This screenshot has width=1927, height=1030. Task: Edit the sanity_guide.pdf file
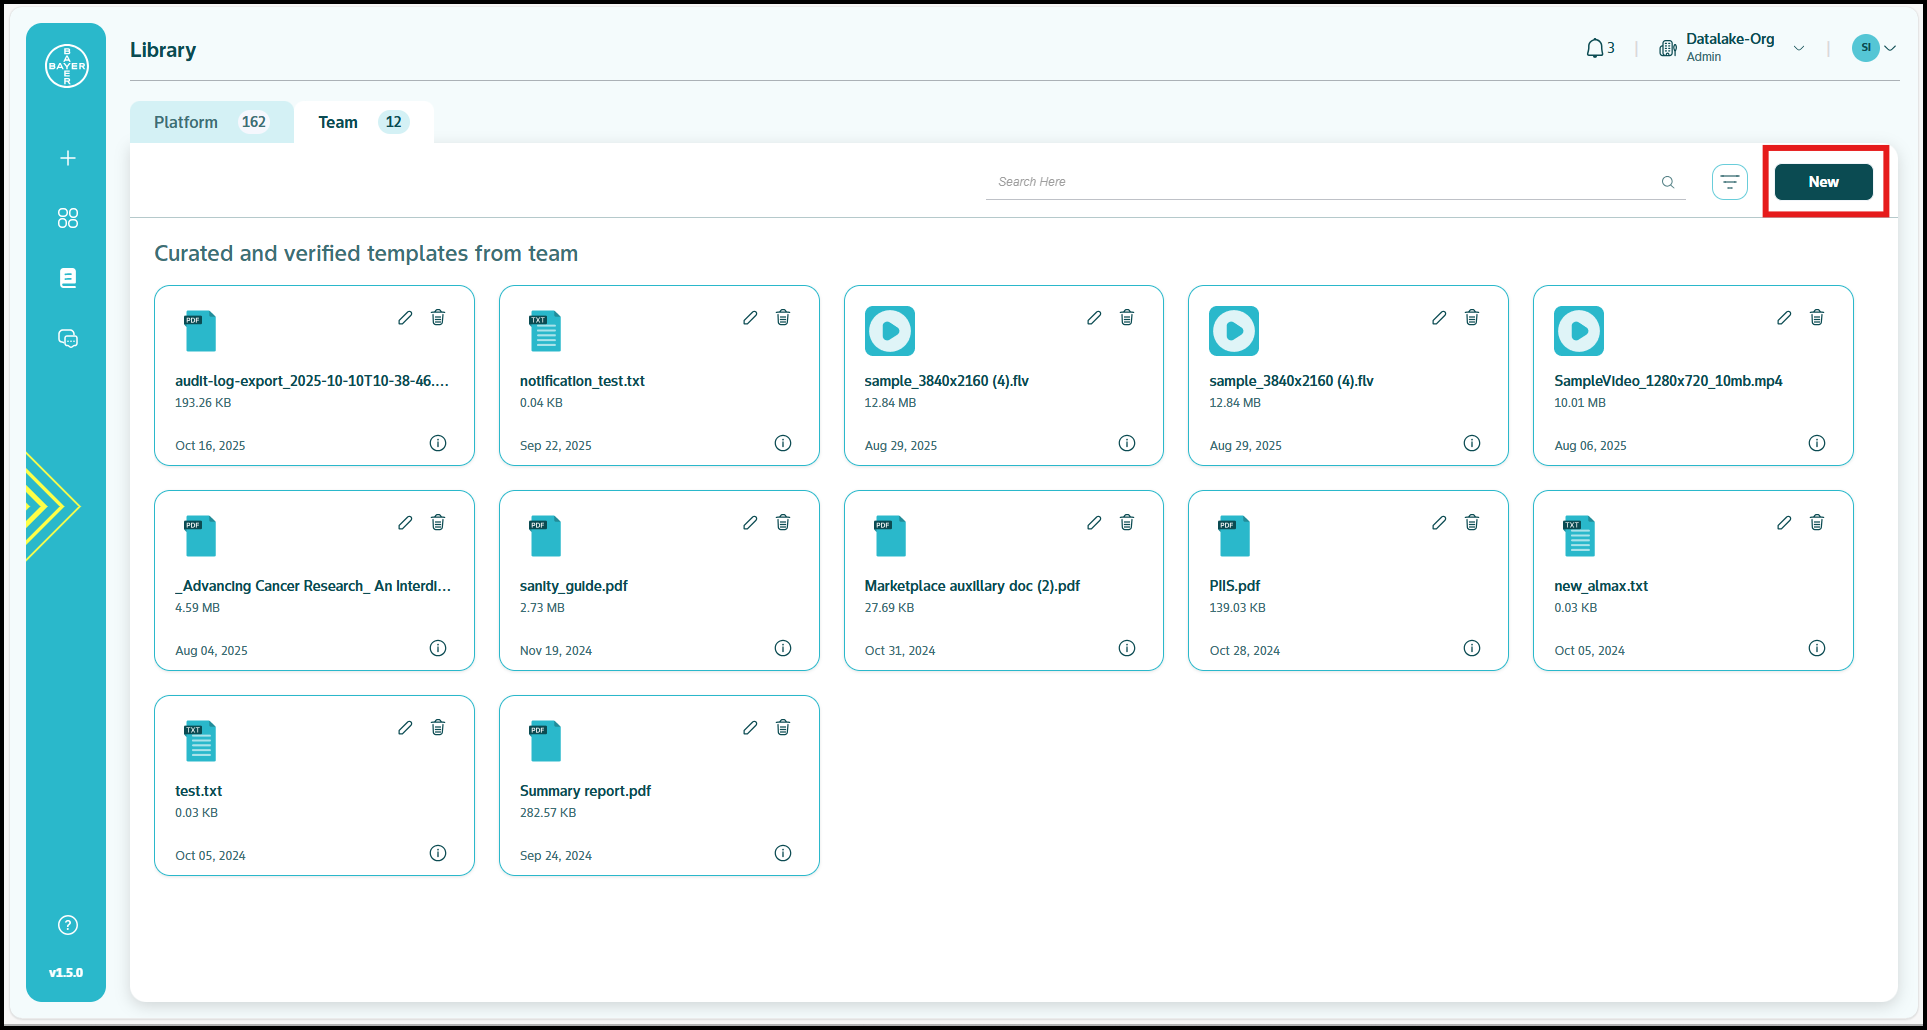click(x=750, y=523)
